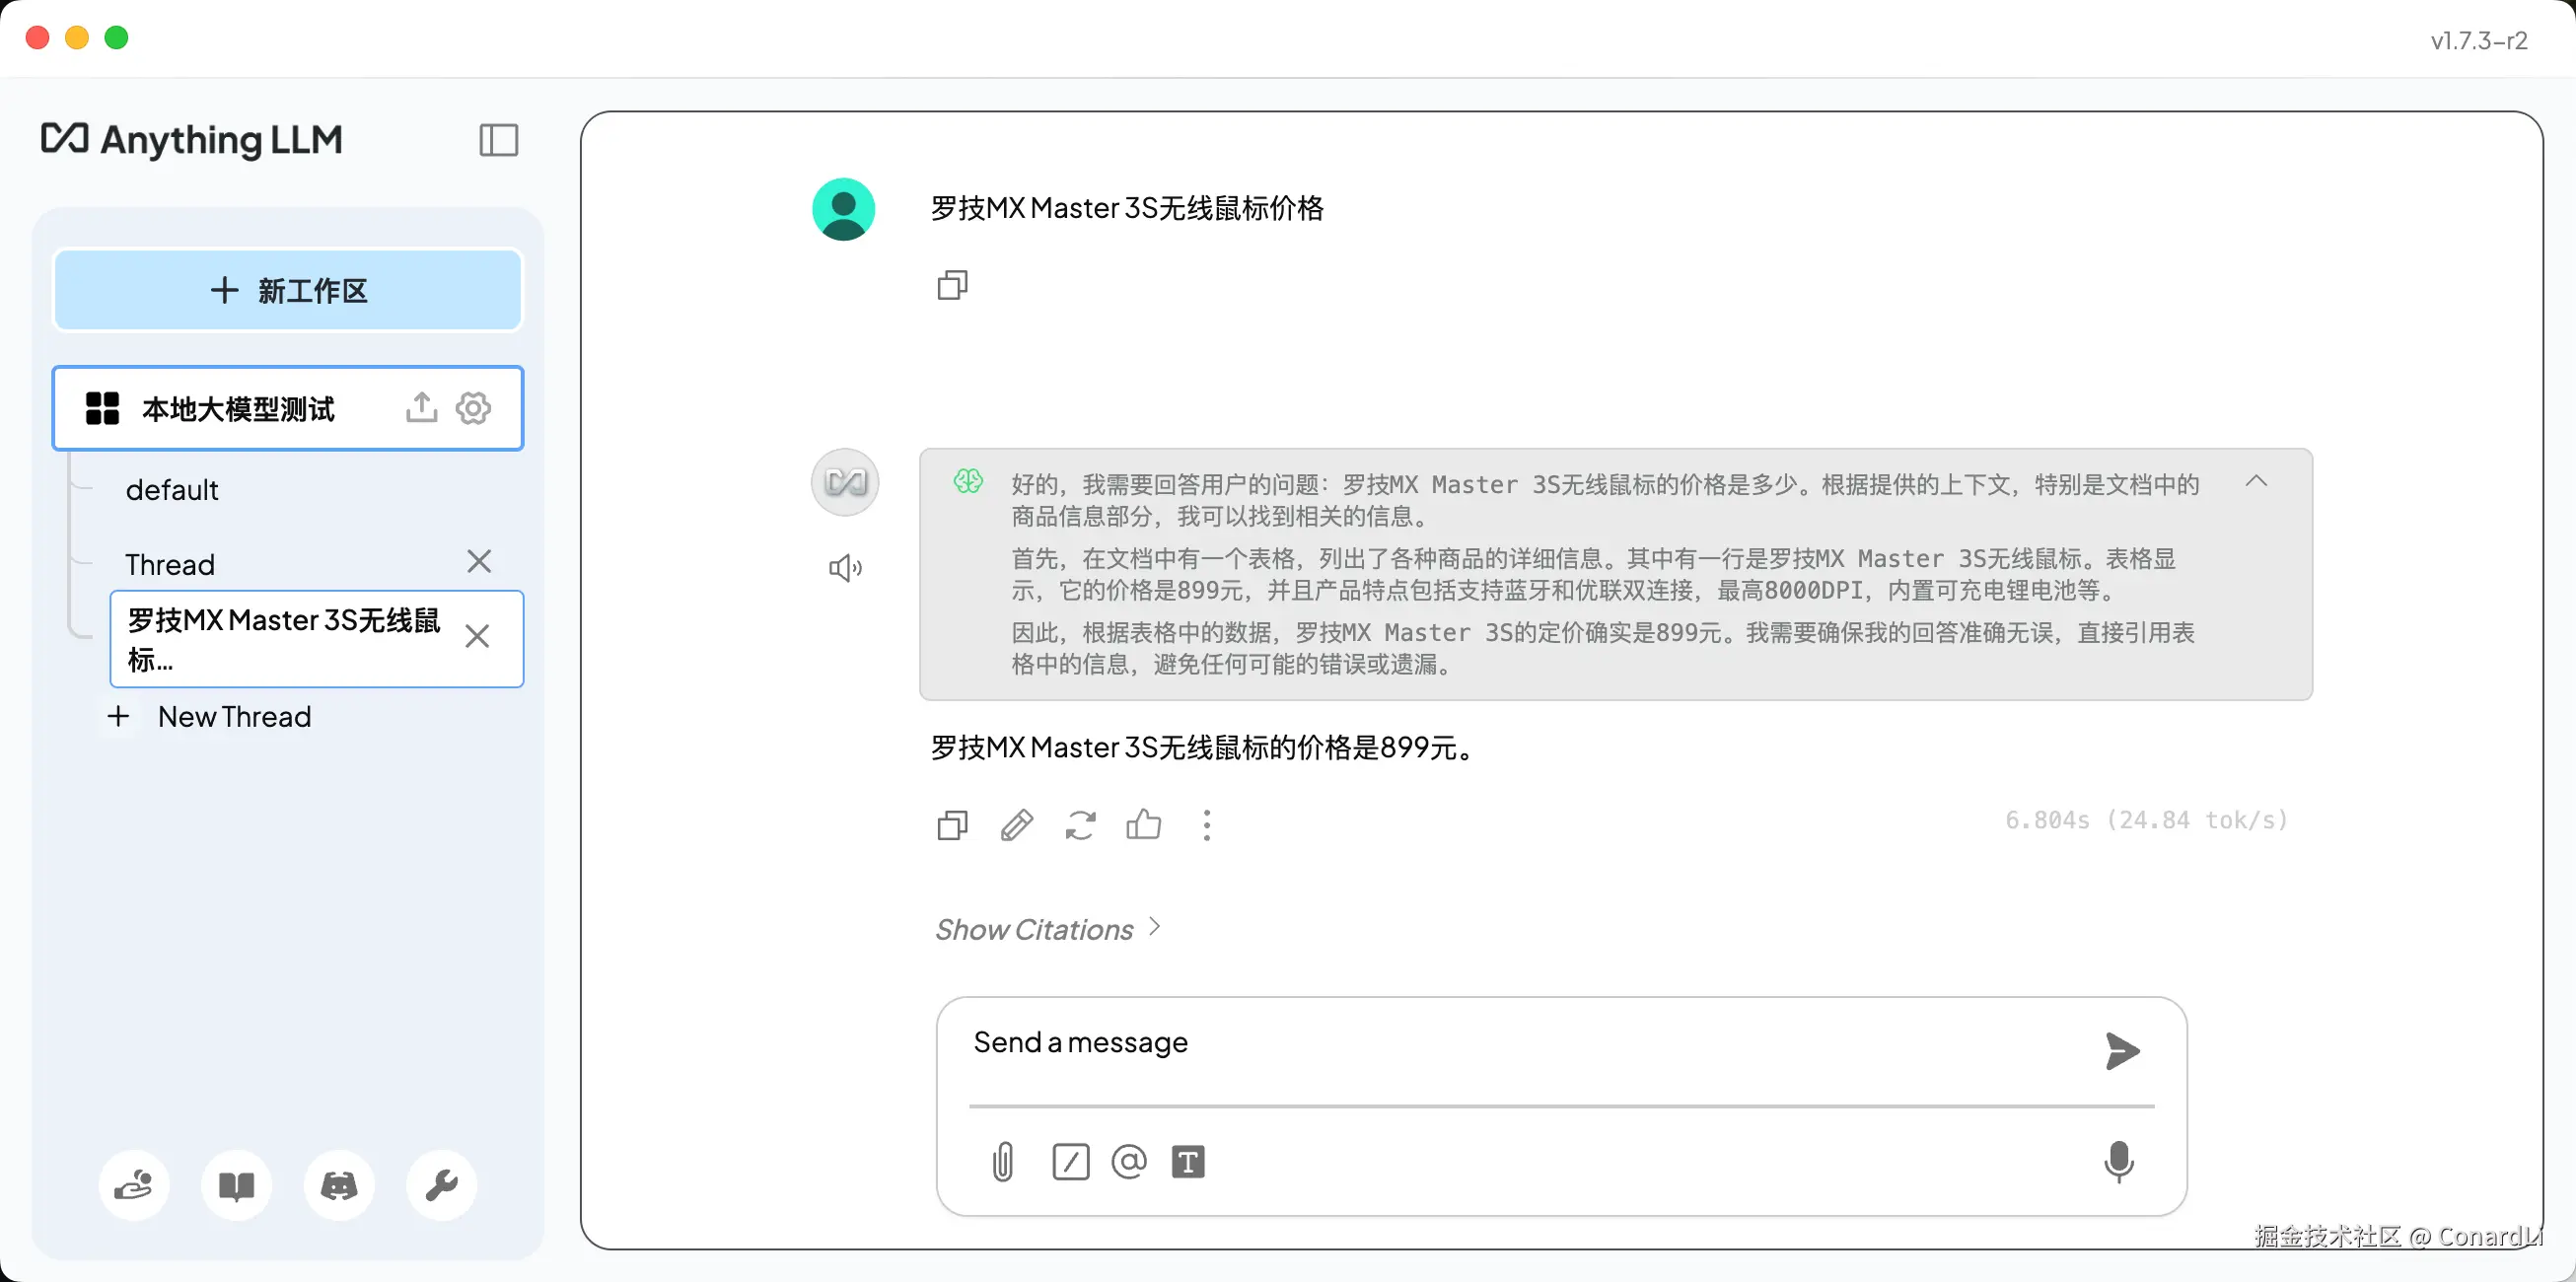Delete the thread named Thread
2576x1282 pixels.
(479, 561)
